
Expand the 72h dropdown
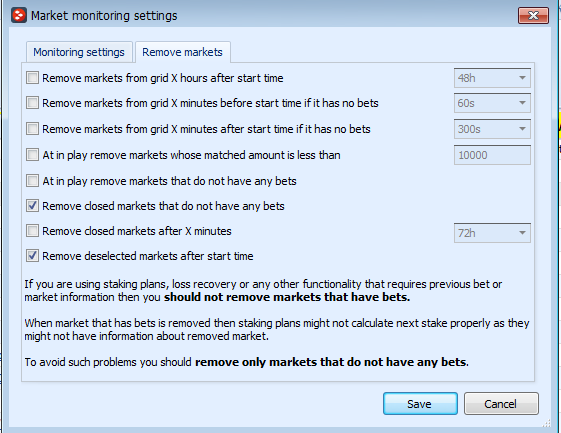[492, 233]
